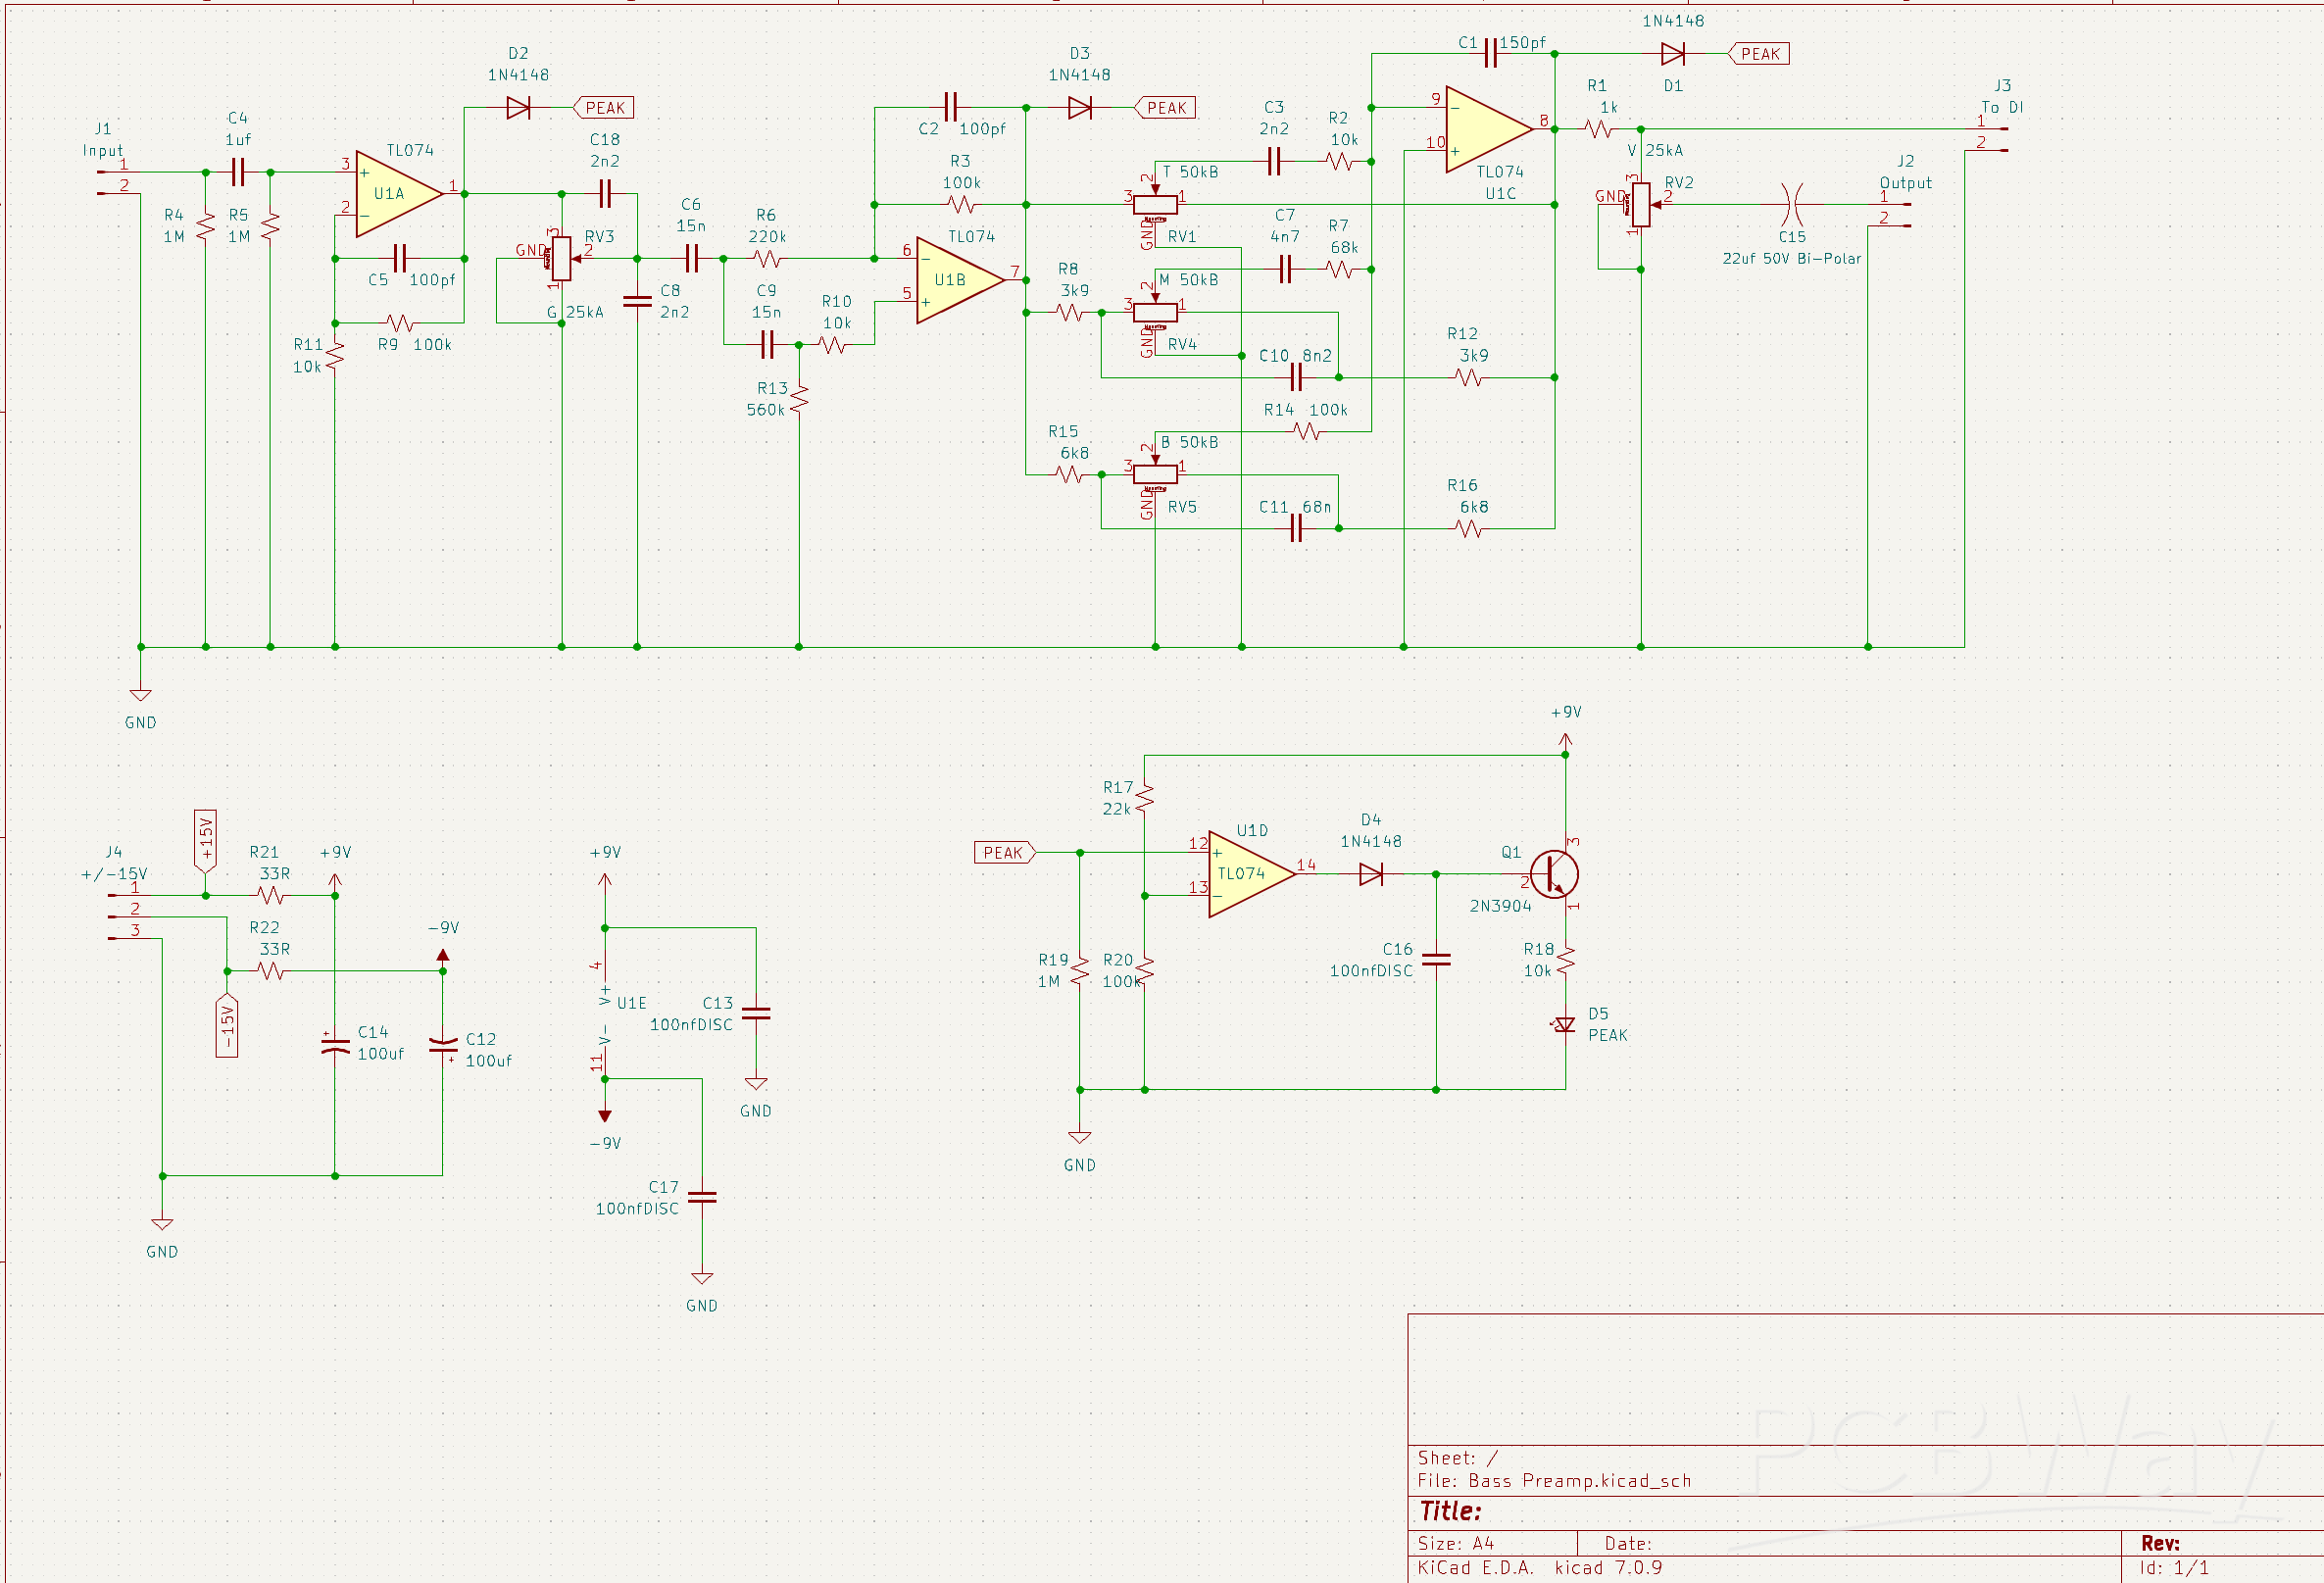Click the 'B 50kB' potentiometer value
The width and height of the screenshot is (2324, 1583).
pyautogui.click(x=1190, y=442)
